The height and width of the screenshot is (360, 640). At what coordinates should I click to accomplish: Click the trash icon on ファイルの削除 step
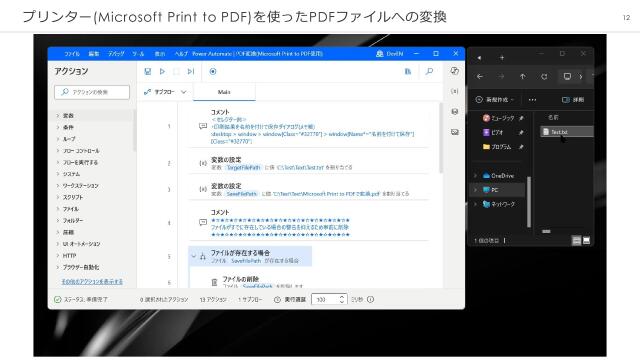pyautogui.click(x=214, y=282)
